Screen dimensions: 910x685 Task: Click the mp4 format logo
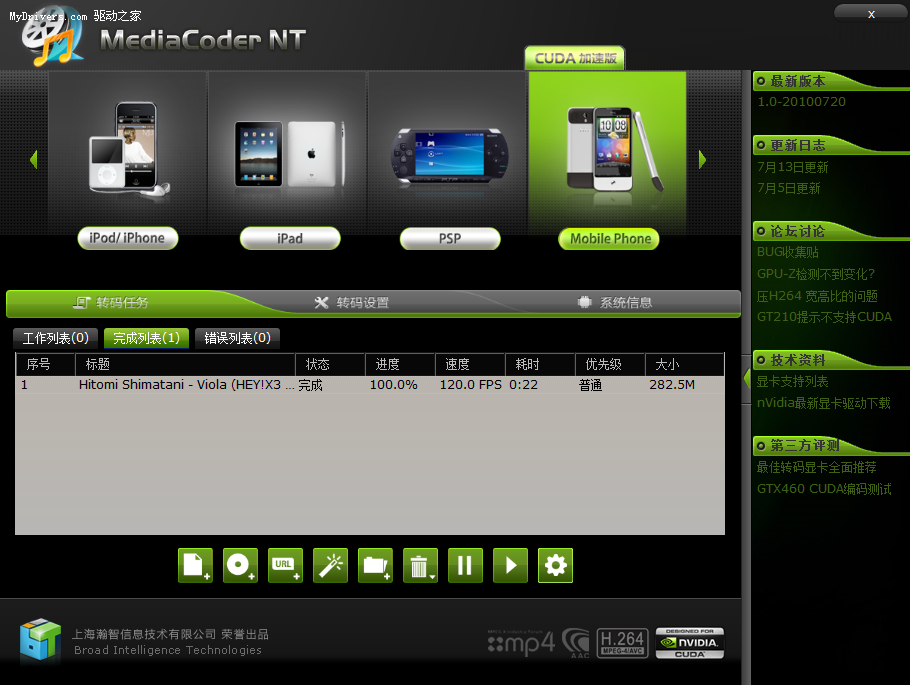click(x=521, y=643)
